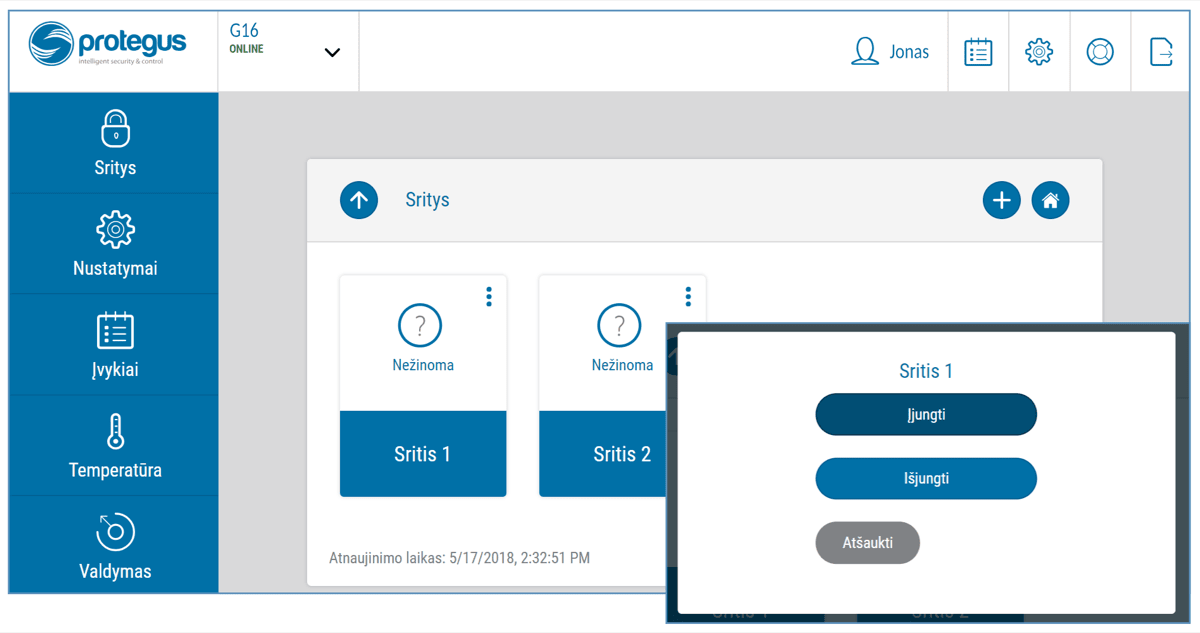Click the calendar events icon in top bar
The height and width of the screenshot is (633, 1200).
(978, 52)
